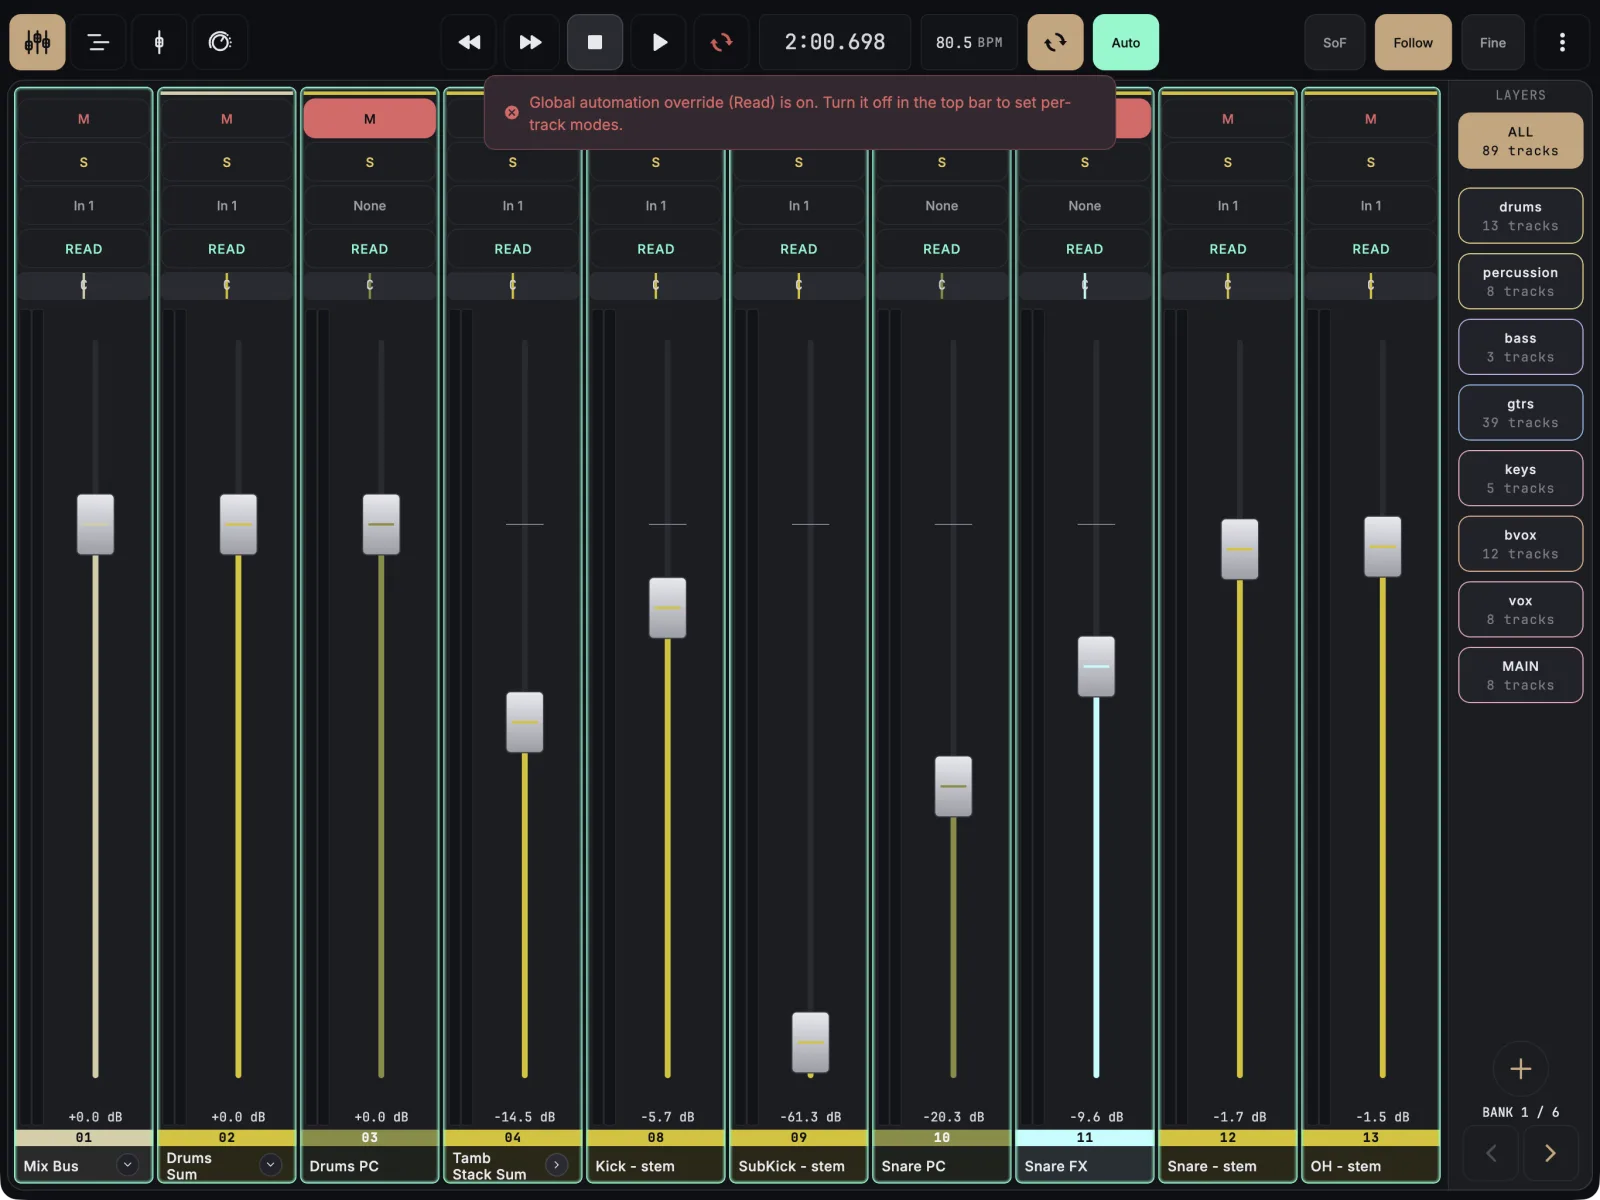
Task: Click the track list view icon
Action: pos(98,42)
